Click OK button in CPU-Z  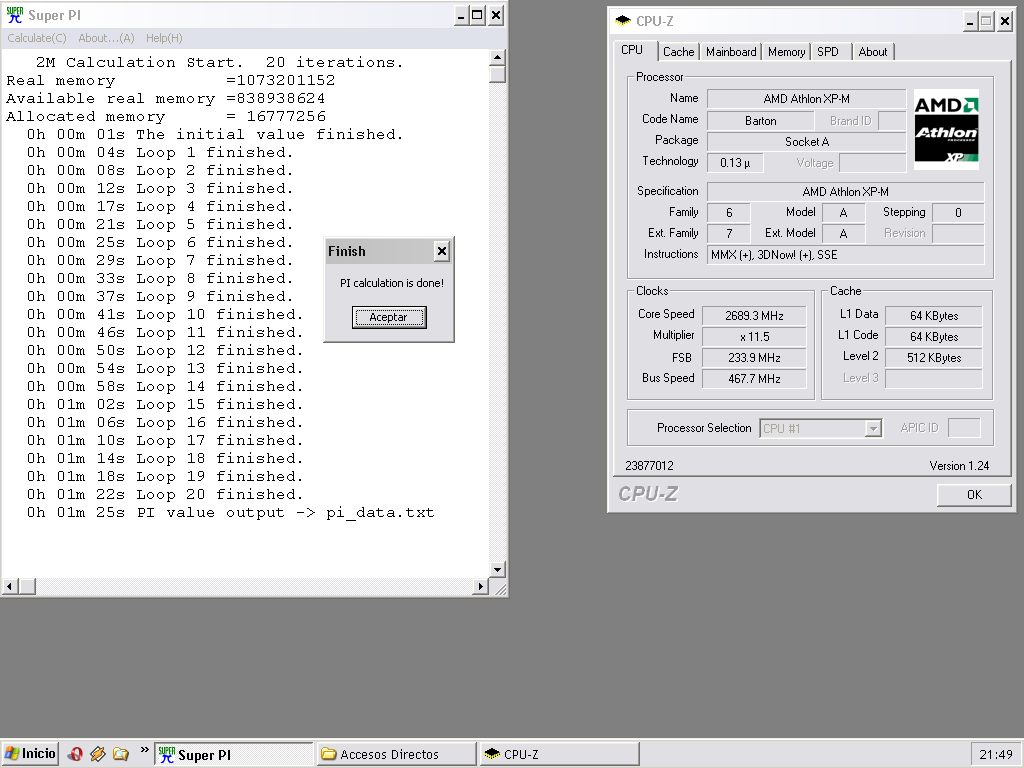[x=973, y=494]
